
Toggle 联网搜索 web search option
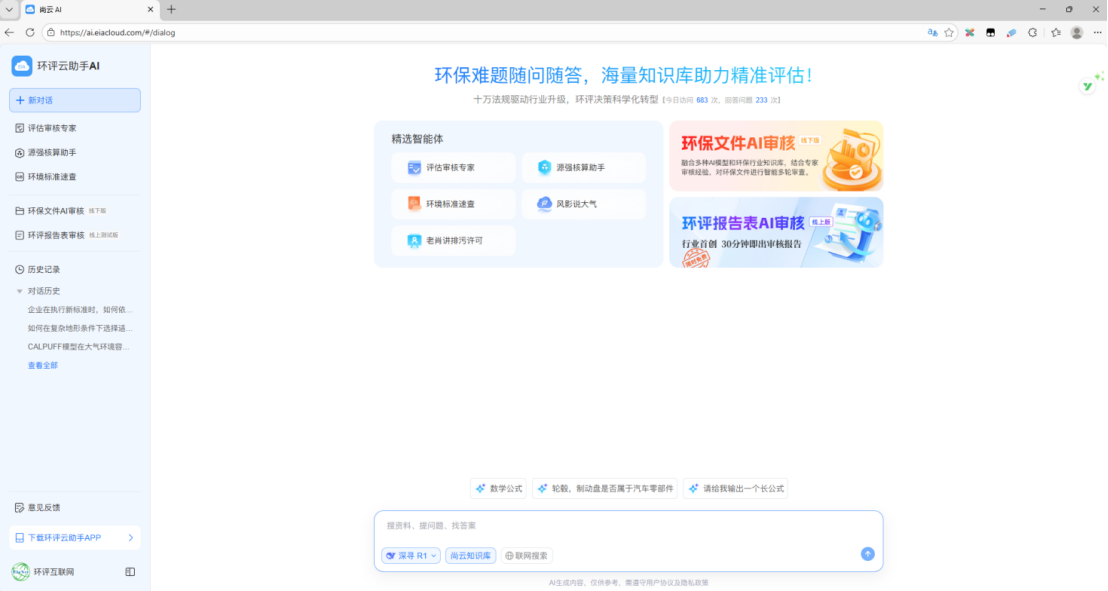click(x=526, y=555)
